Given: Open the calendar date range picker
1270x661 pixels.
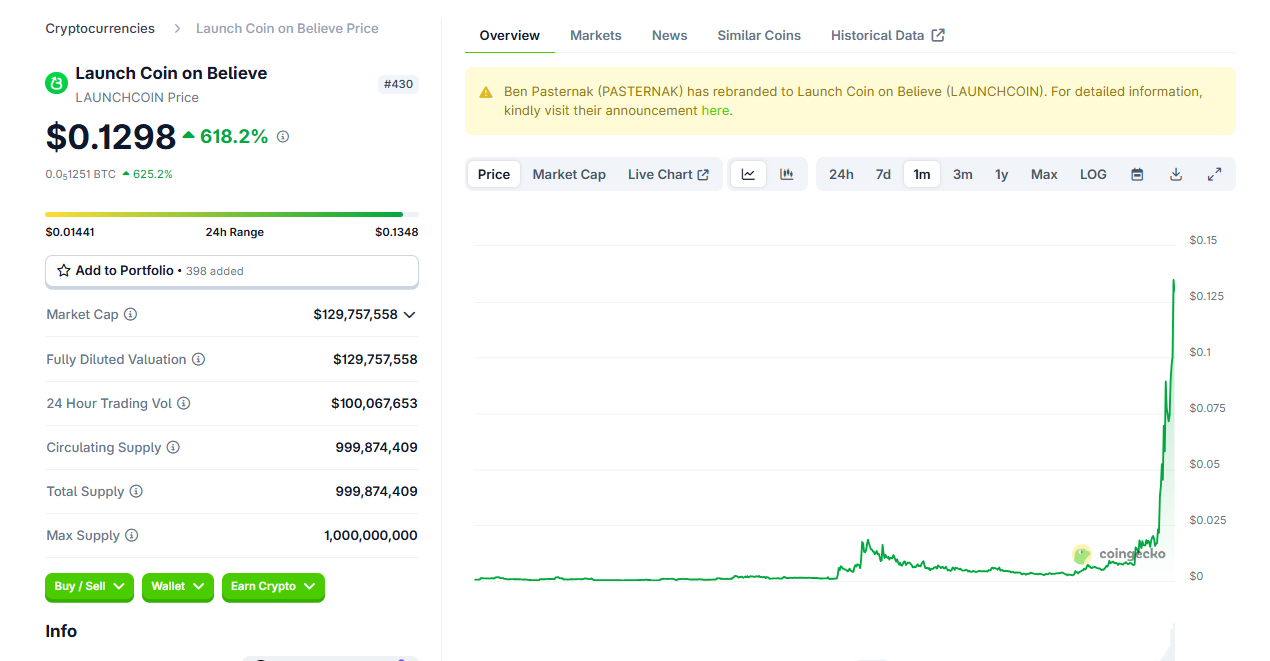Looking at the screenshot, I should (x=1137, y=174).
